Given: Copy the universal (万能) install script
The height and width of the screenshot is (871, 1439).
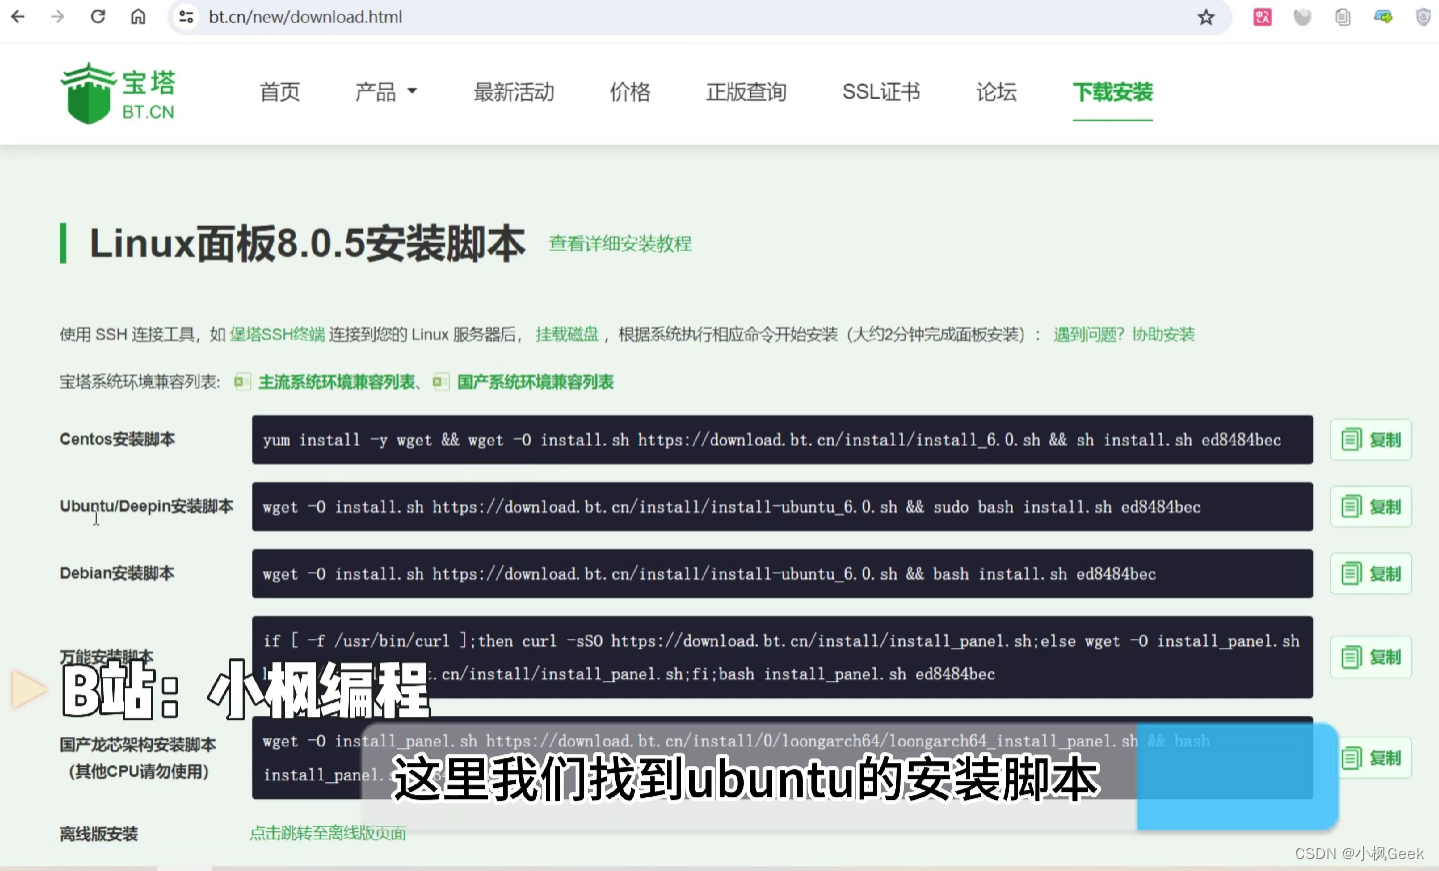Looking at the screenshot, I should pyautogui.click(x=1370, y=656).
